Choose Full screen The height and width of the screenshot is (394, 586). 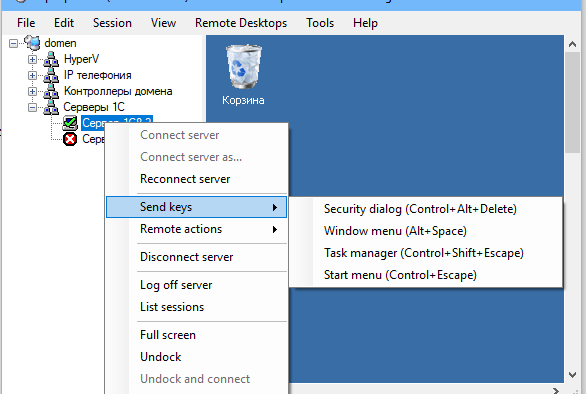(x=197, y=335)
